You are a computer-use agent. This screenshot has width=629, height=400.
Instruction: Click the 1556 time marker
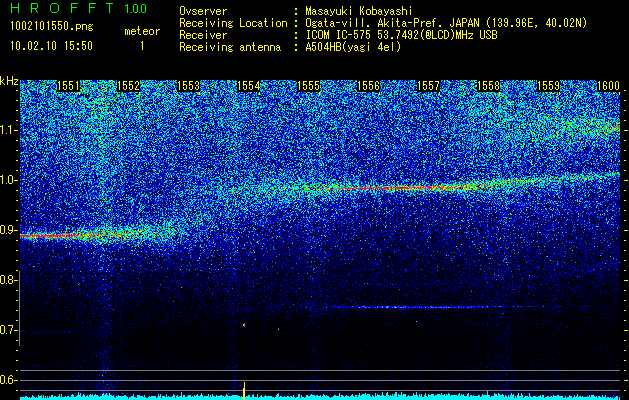click(368, 86)
